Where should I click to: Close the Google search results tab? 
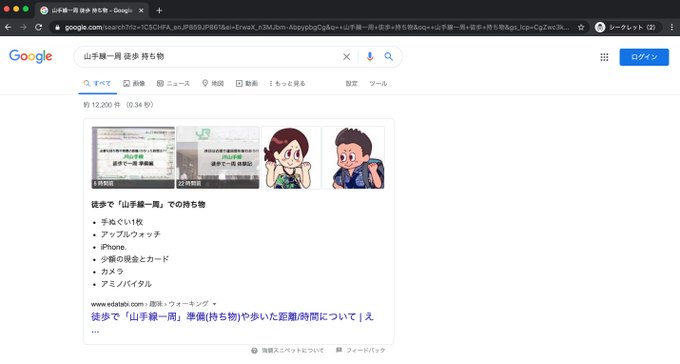[x=141, y=10]
